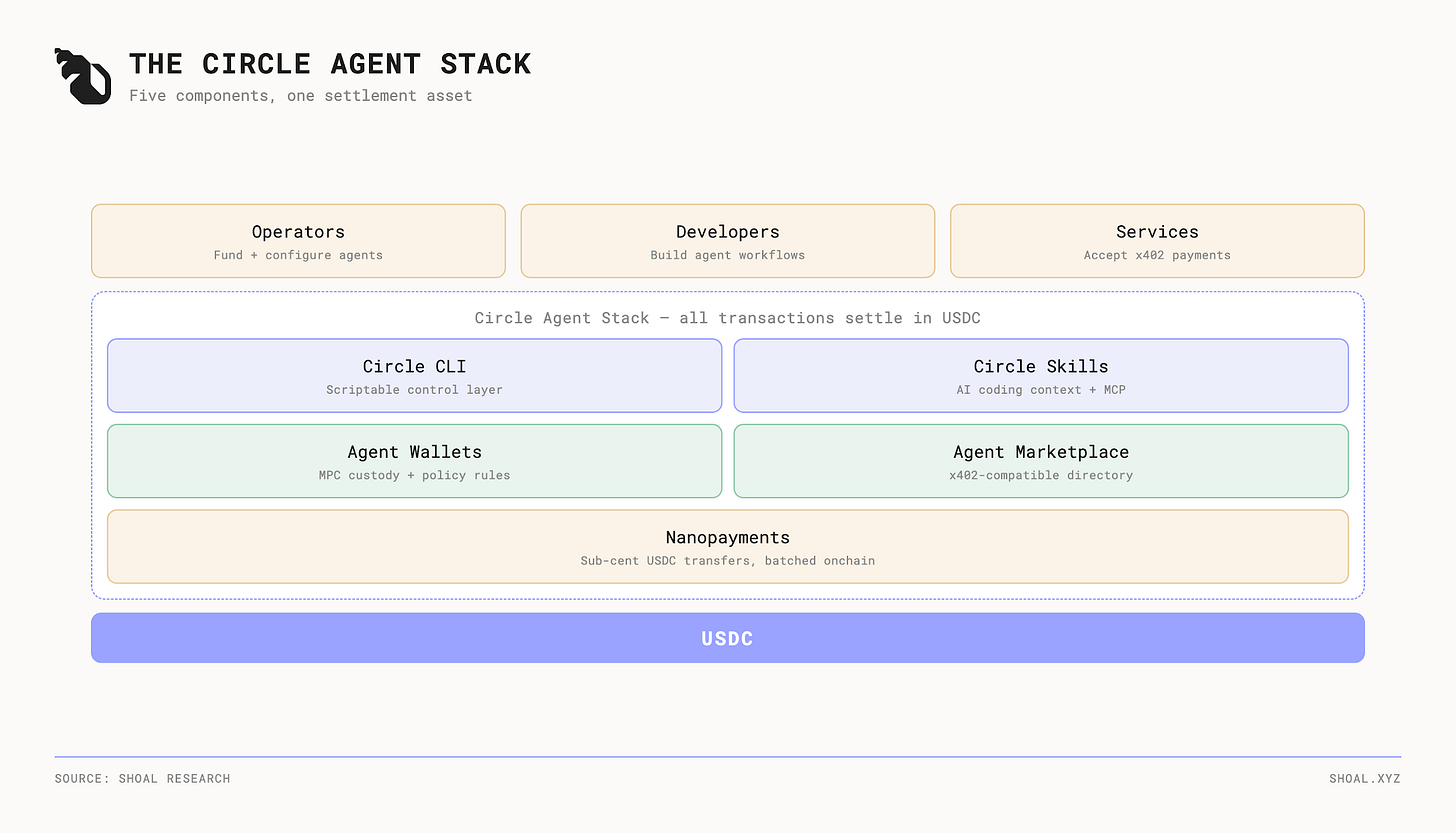Click 'Accept x402 payments' text
This screenshot has height=833, width=1456.
point(1157,255)
